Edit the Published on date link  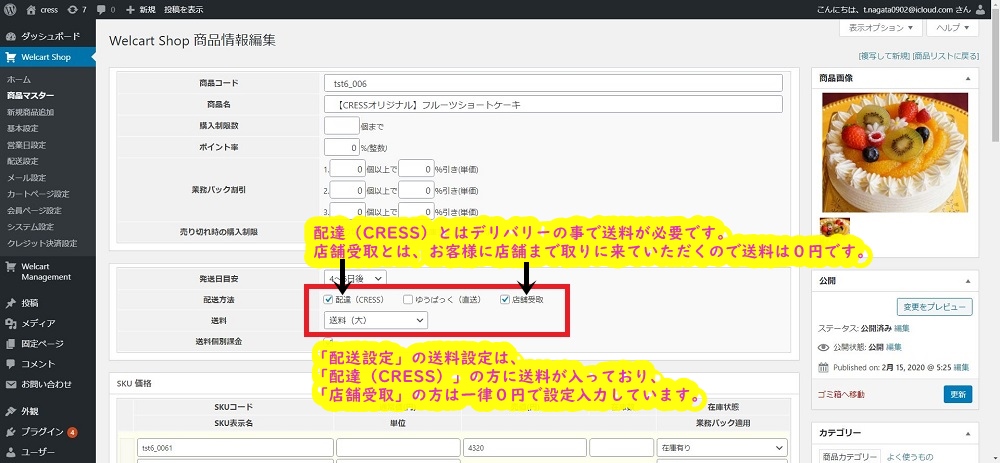(961, 367)
